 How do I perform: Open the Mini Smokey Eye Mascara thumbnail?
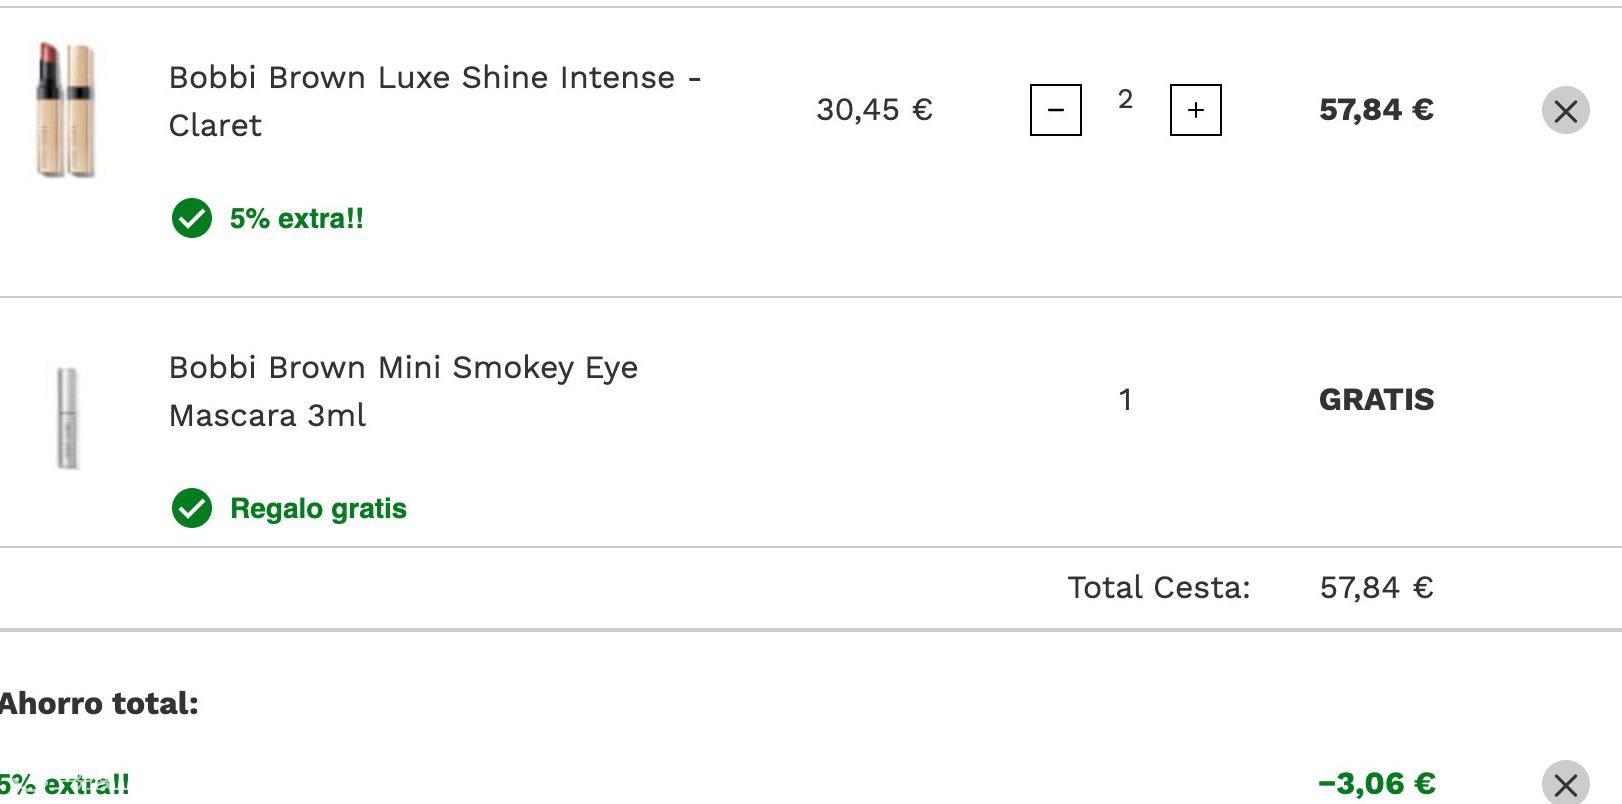(67, 418)
